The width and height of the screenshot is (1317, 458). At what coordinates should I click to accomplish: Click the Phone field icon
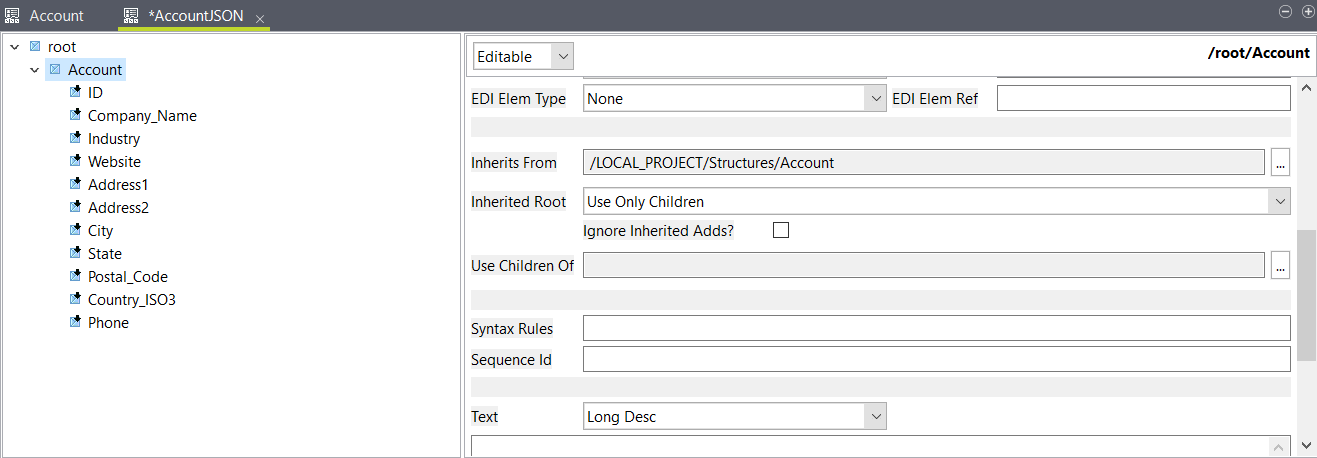coord(75,322)
